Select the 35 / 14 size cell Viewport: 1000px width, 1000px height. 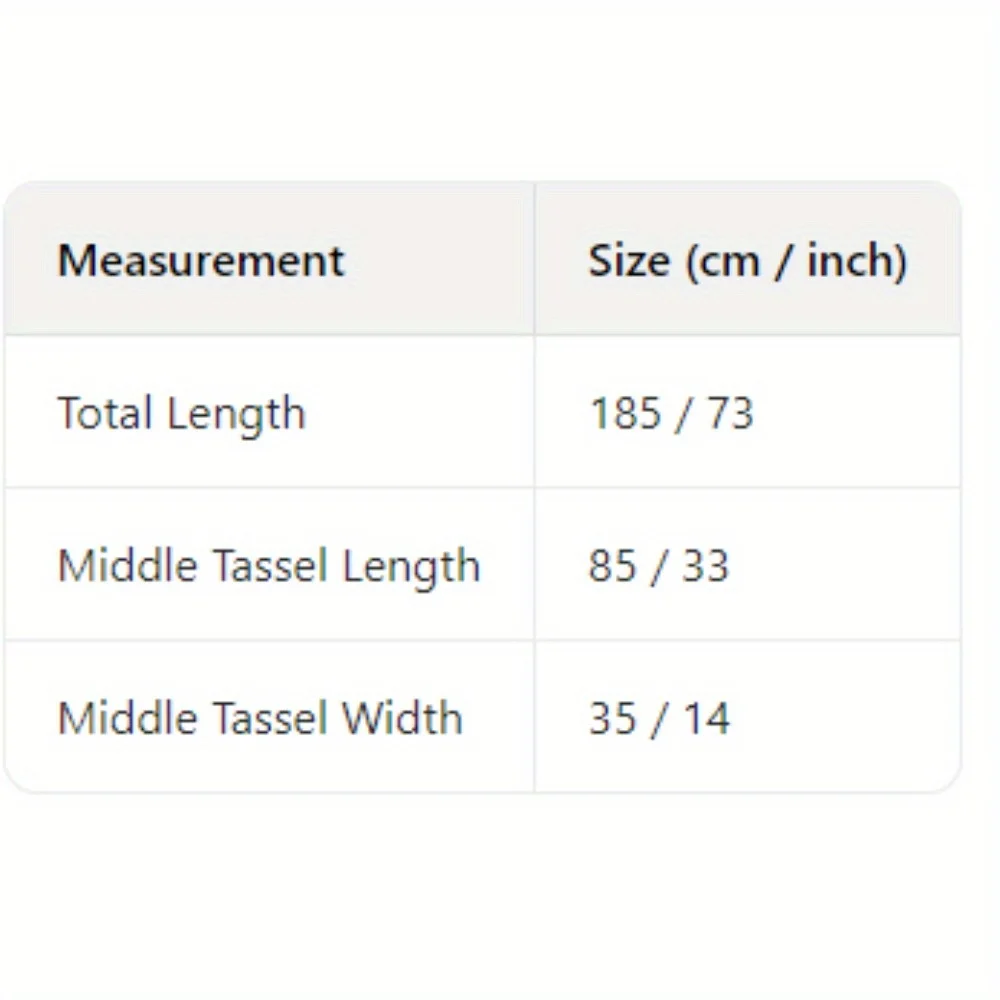(x=659, y=718)
